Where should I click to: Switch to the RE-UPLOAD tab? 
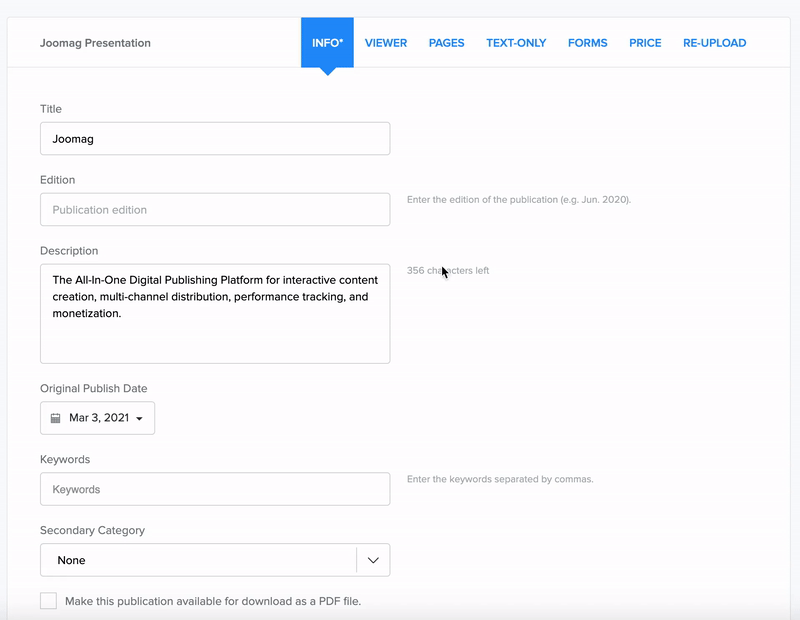714,43
